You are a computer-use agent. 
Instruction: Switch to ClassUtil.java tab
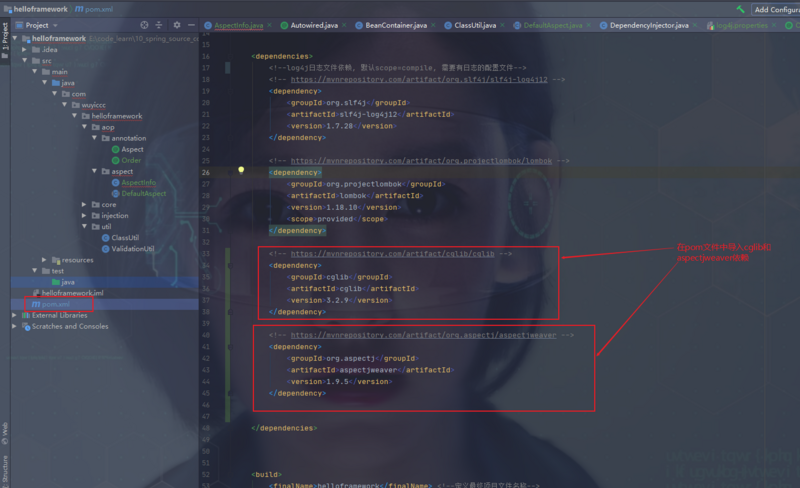coord(474,25)
